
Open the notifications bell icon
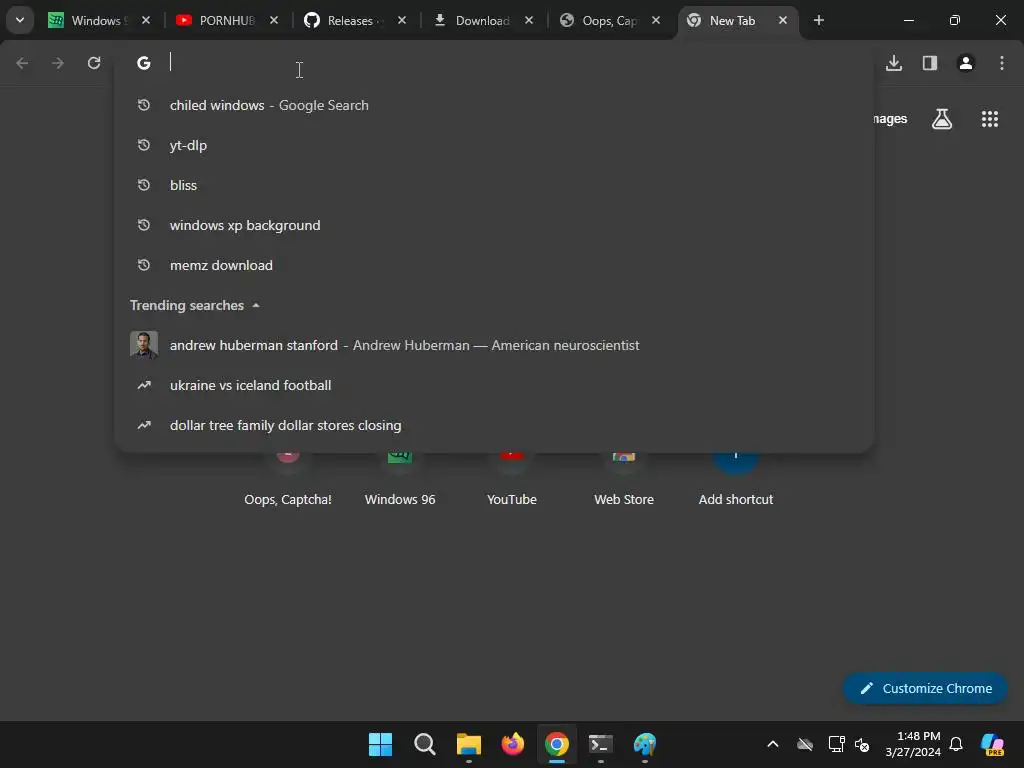tap(956, 744)
